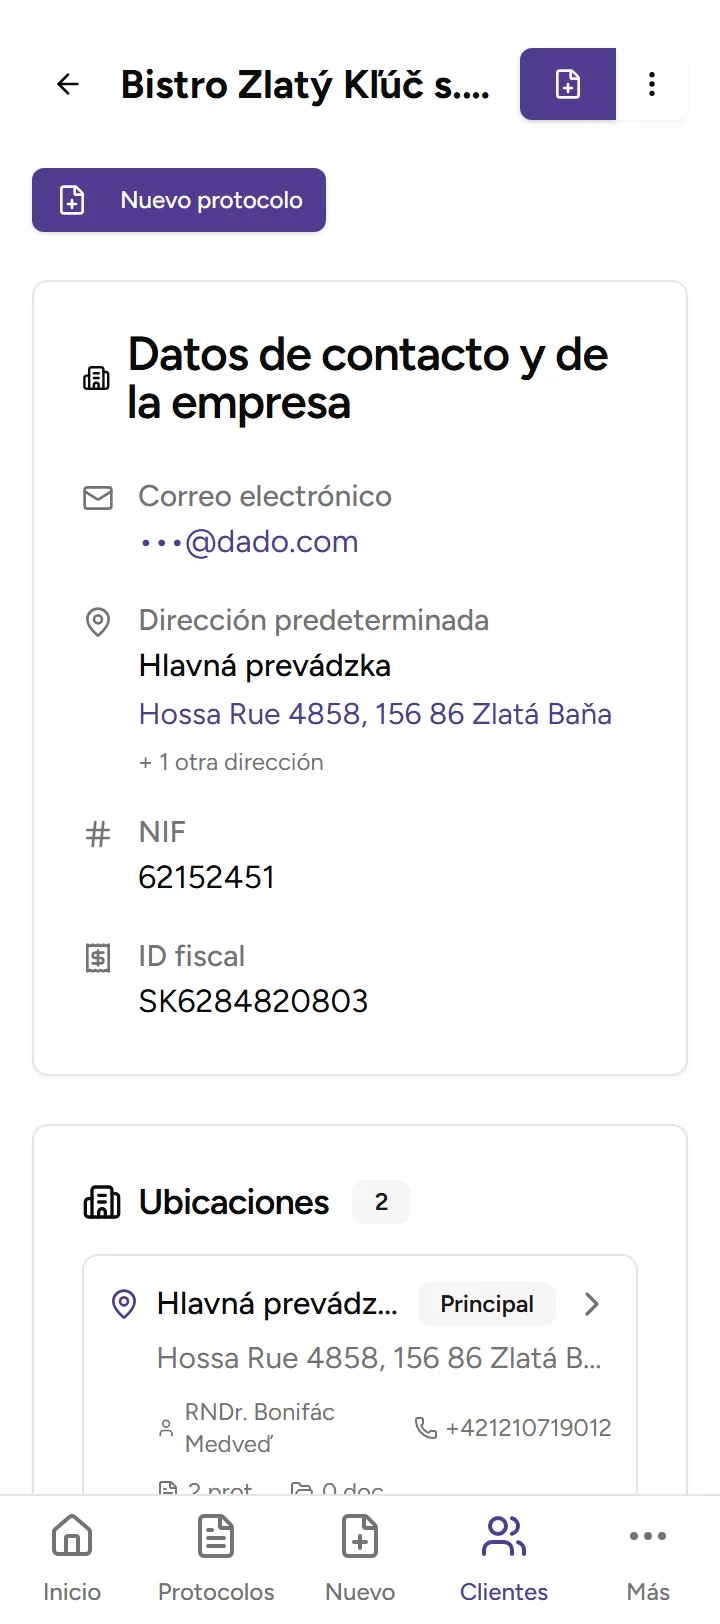Open the masked email link @dado.com
This screenshot has height=1624, width=720.
click(248, 541)
